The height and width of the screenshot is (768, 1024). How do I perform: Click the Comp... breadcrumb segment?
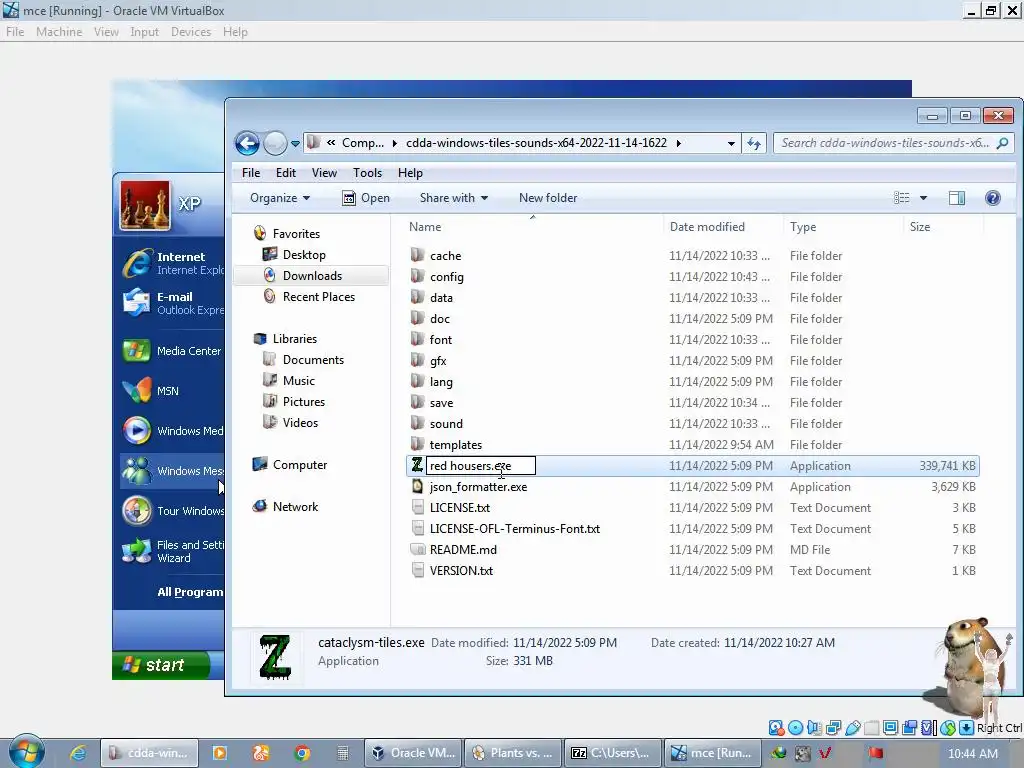(x=362, y=143)
